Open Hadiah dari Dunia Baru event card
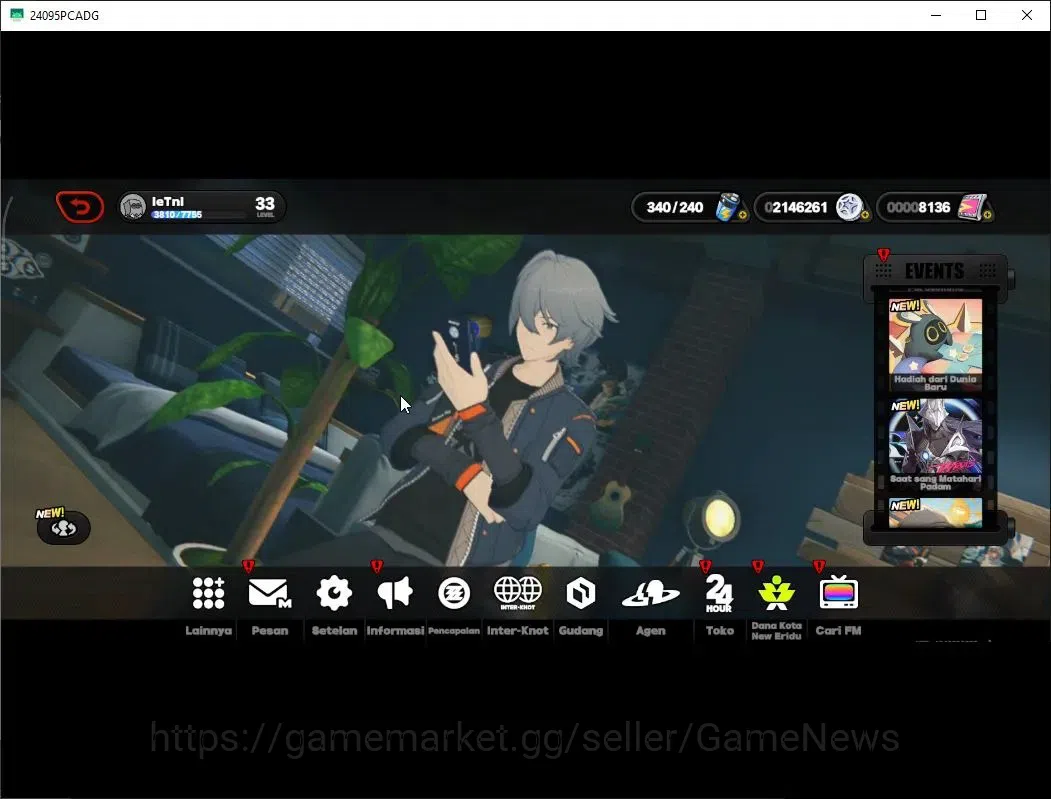 [x=935, y=346]
